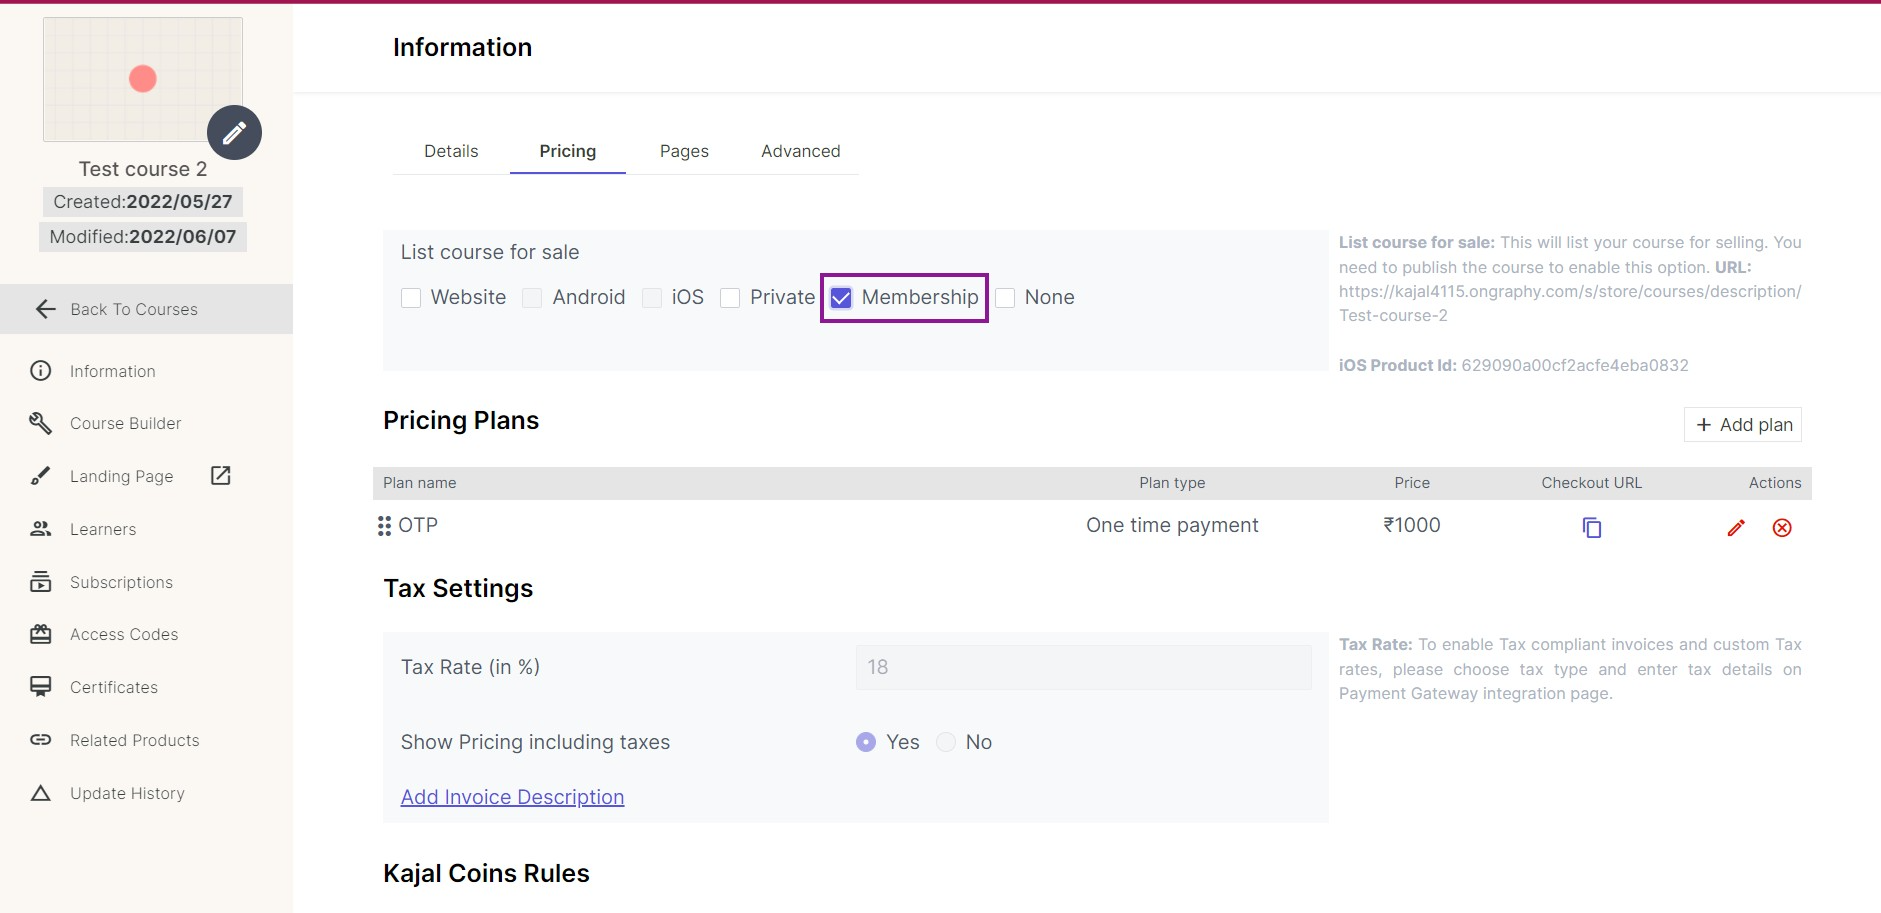Open the Certificates section

click(113, 688)
